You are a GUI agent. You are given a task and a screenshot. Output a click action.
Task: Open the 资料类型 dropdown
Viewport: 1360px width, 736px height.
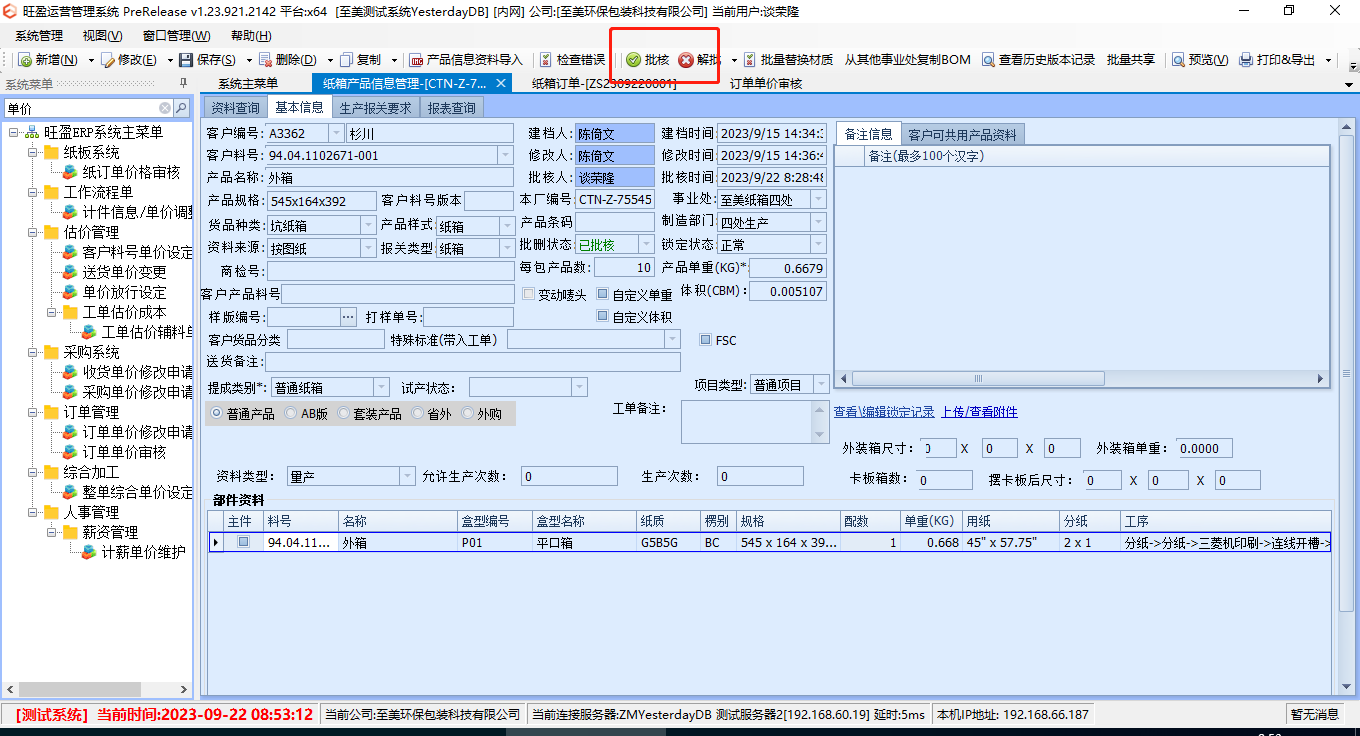coord(407,477)
